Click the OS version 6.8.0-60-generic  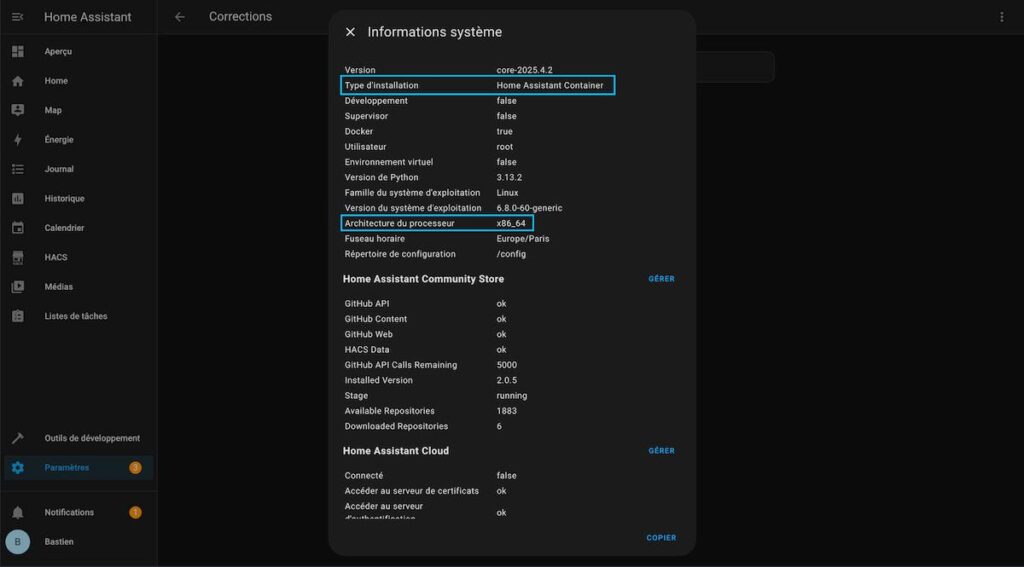pos(529,208)
